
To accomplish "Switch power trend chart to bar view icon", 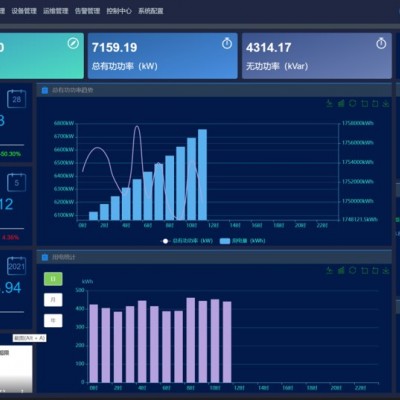I will coord(341,103).
